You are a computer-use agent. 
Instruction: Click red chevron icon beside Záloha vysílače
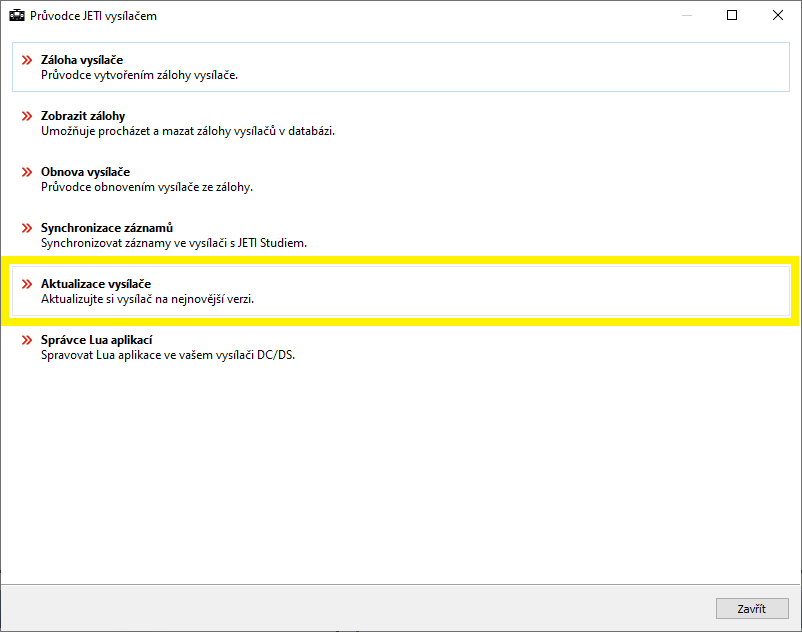coord(27,60)
